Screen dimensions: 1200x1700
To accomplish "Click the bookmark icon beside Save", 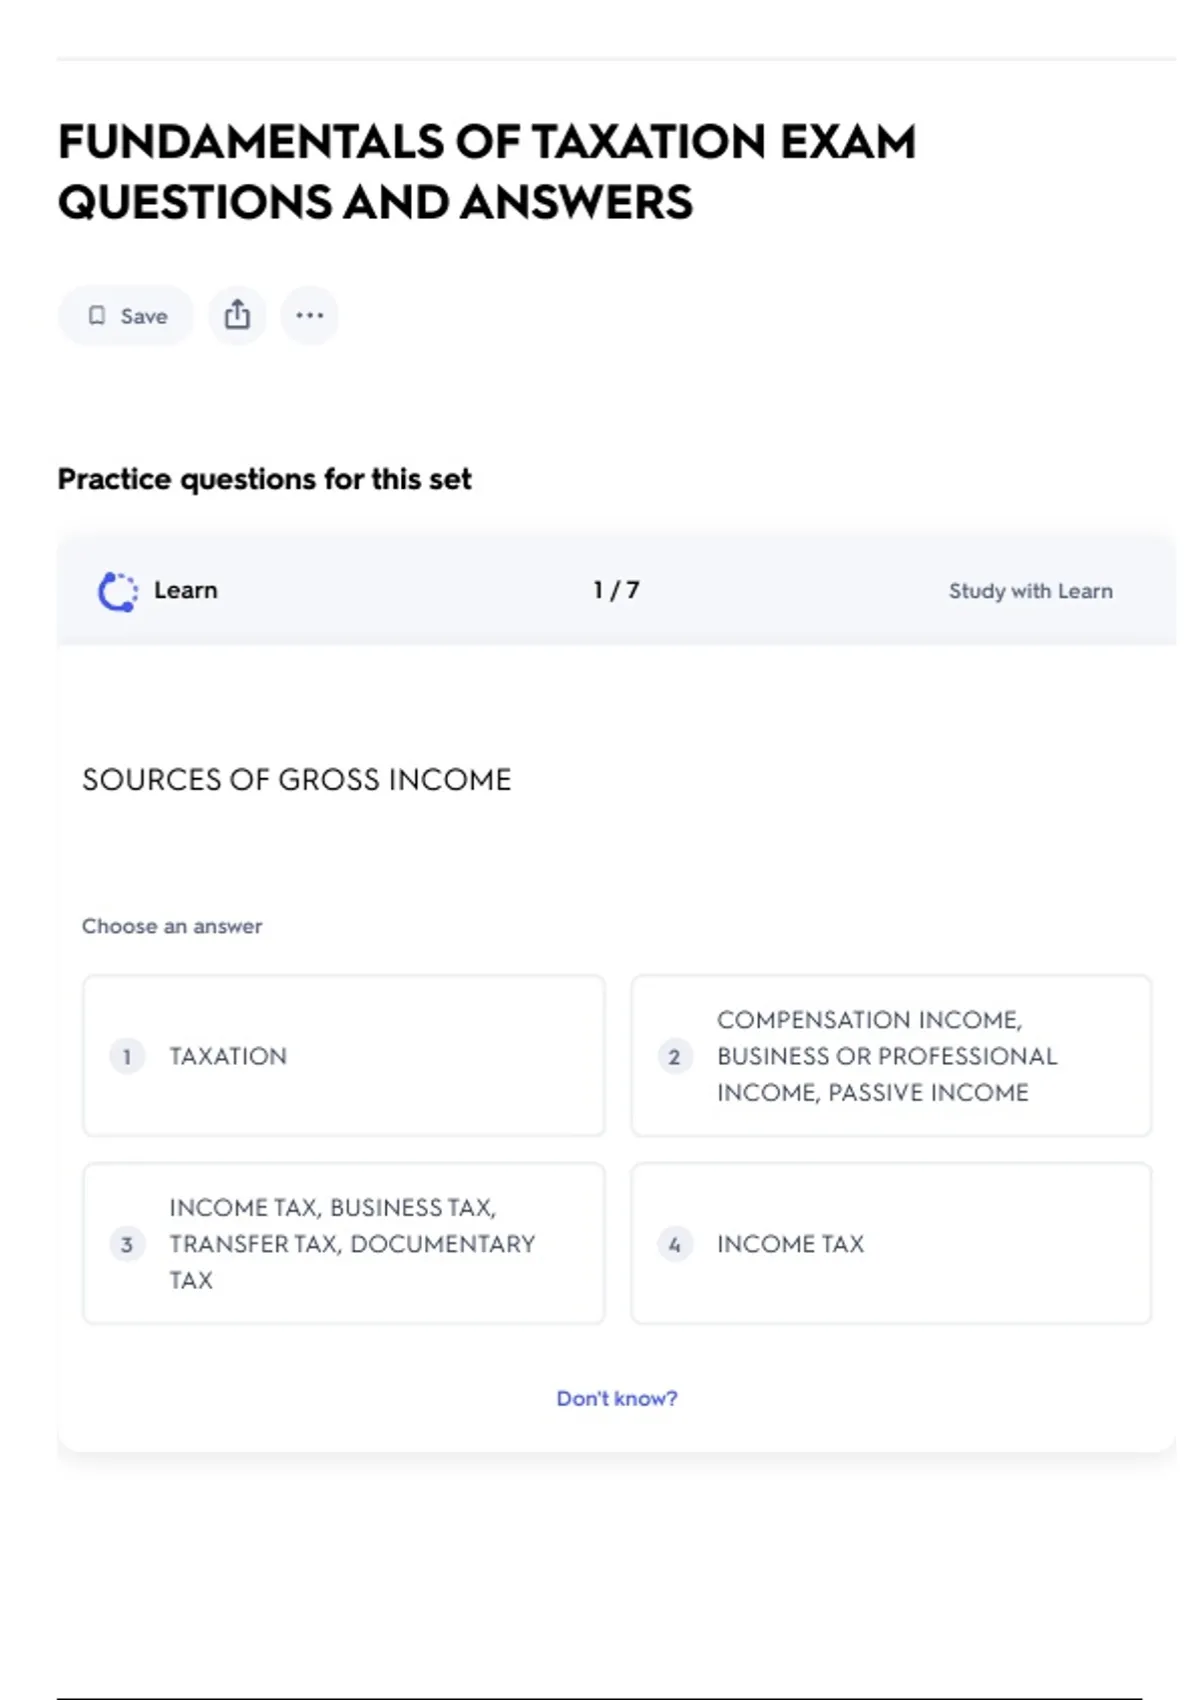I will (x=97, y=316).
